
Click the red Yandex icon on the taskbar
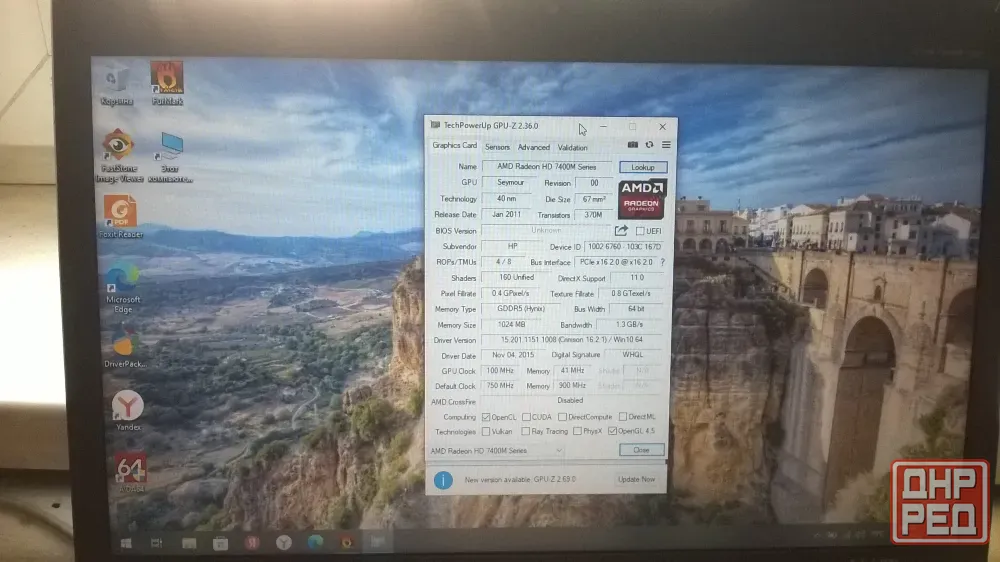(x=253, y=543)
